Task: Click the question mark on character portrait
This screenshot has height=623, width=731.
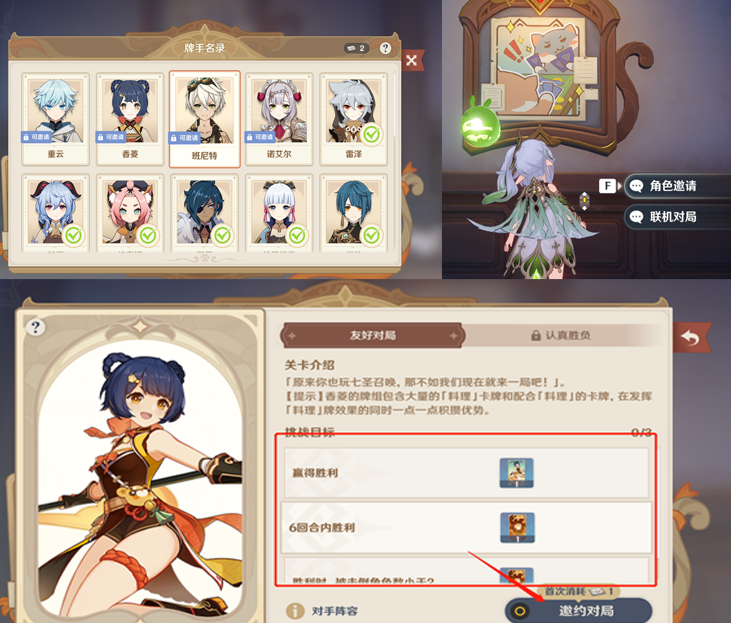Action: click(x=35, y=327)
